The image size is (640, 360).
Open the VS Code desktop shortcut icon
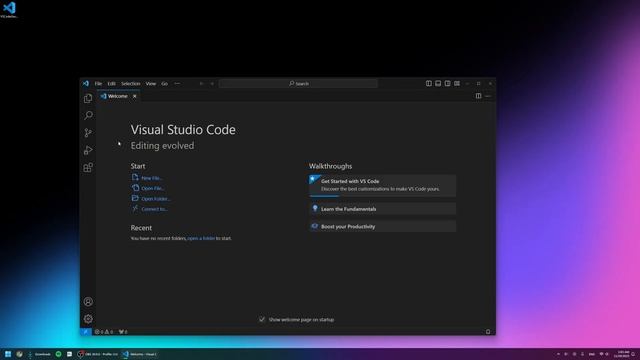pyautogui.click(x=9, y=9)
